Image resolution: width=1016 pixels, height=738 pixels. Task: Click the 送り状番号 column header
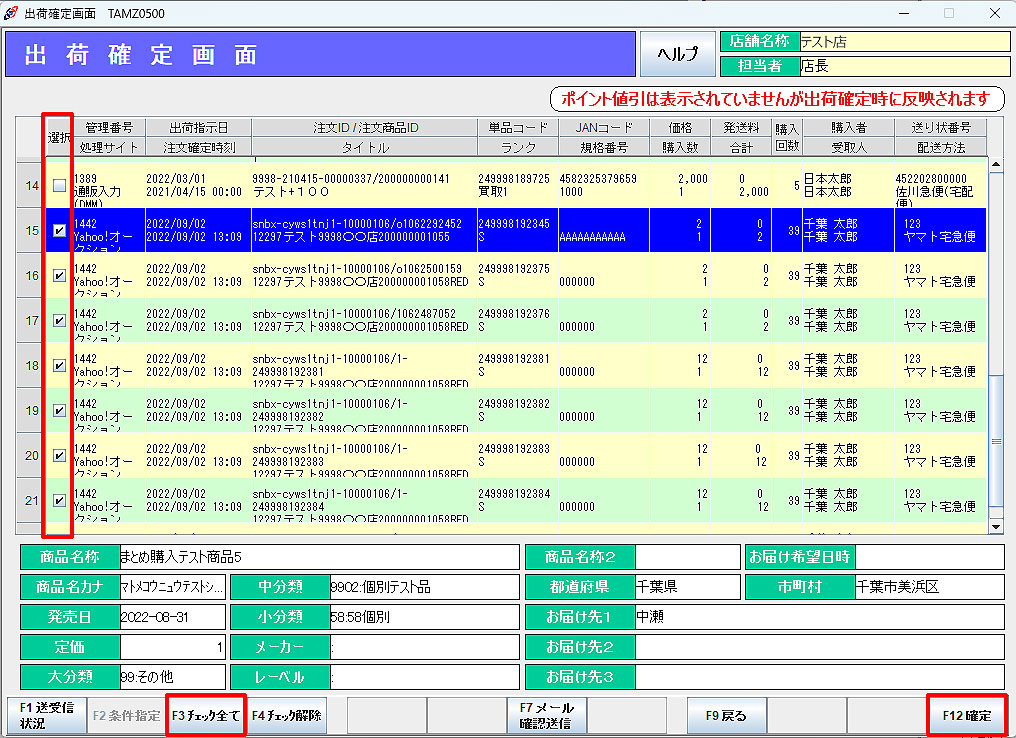coord(941,128)
